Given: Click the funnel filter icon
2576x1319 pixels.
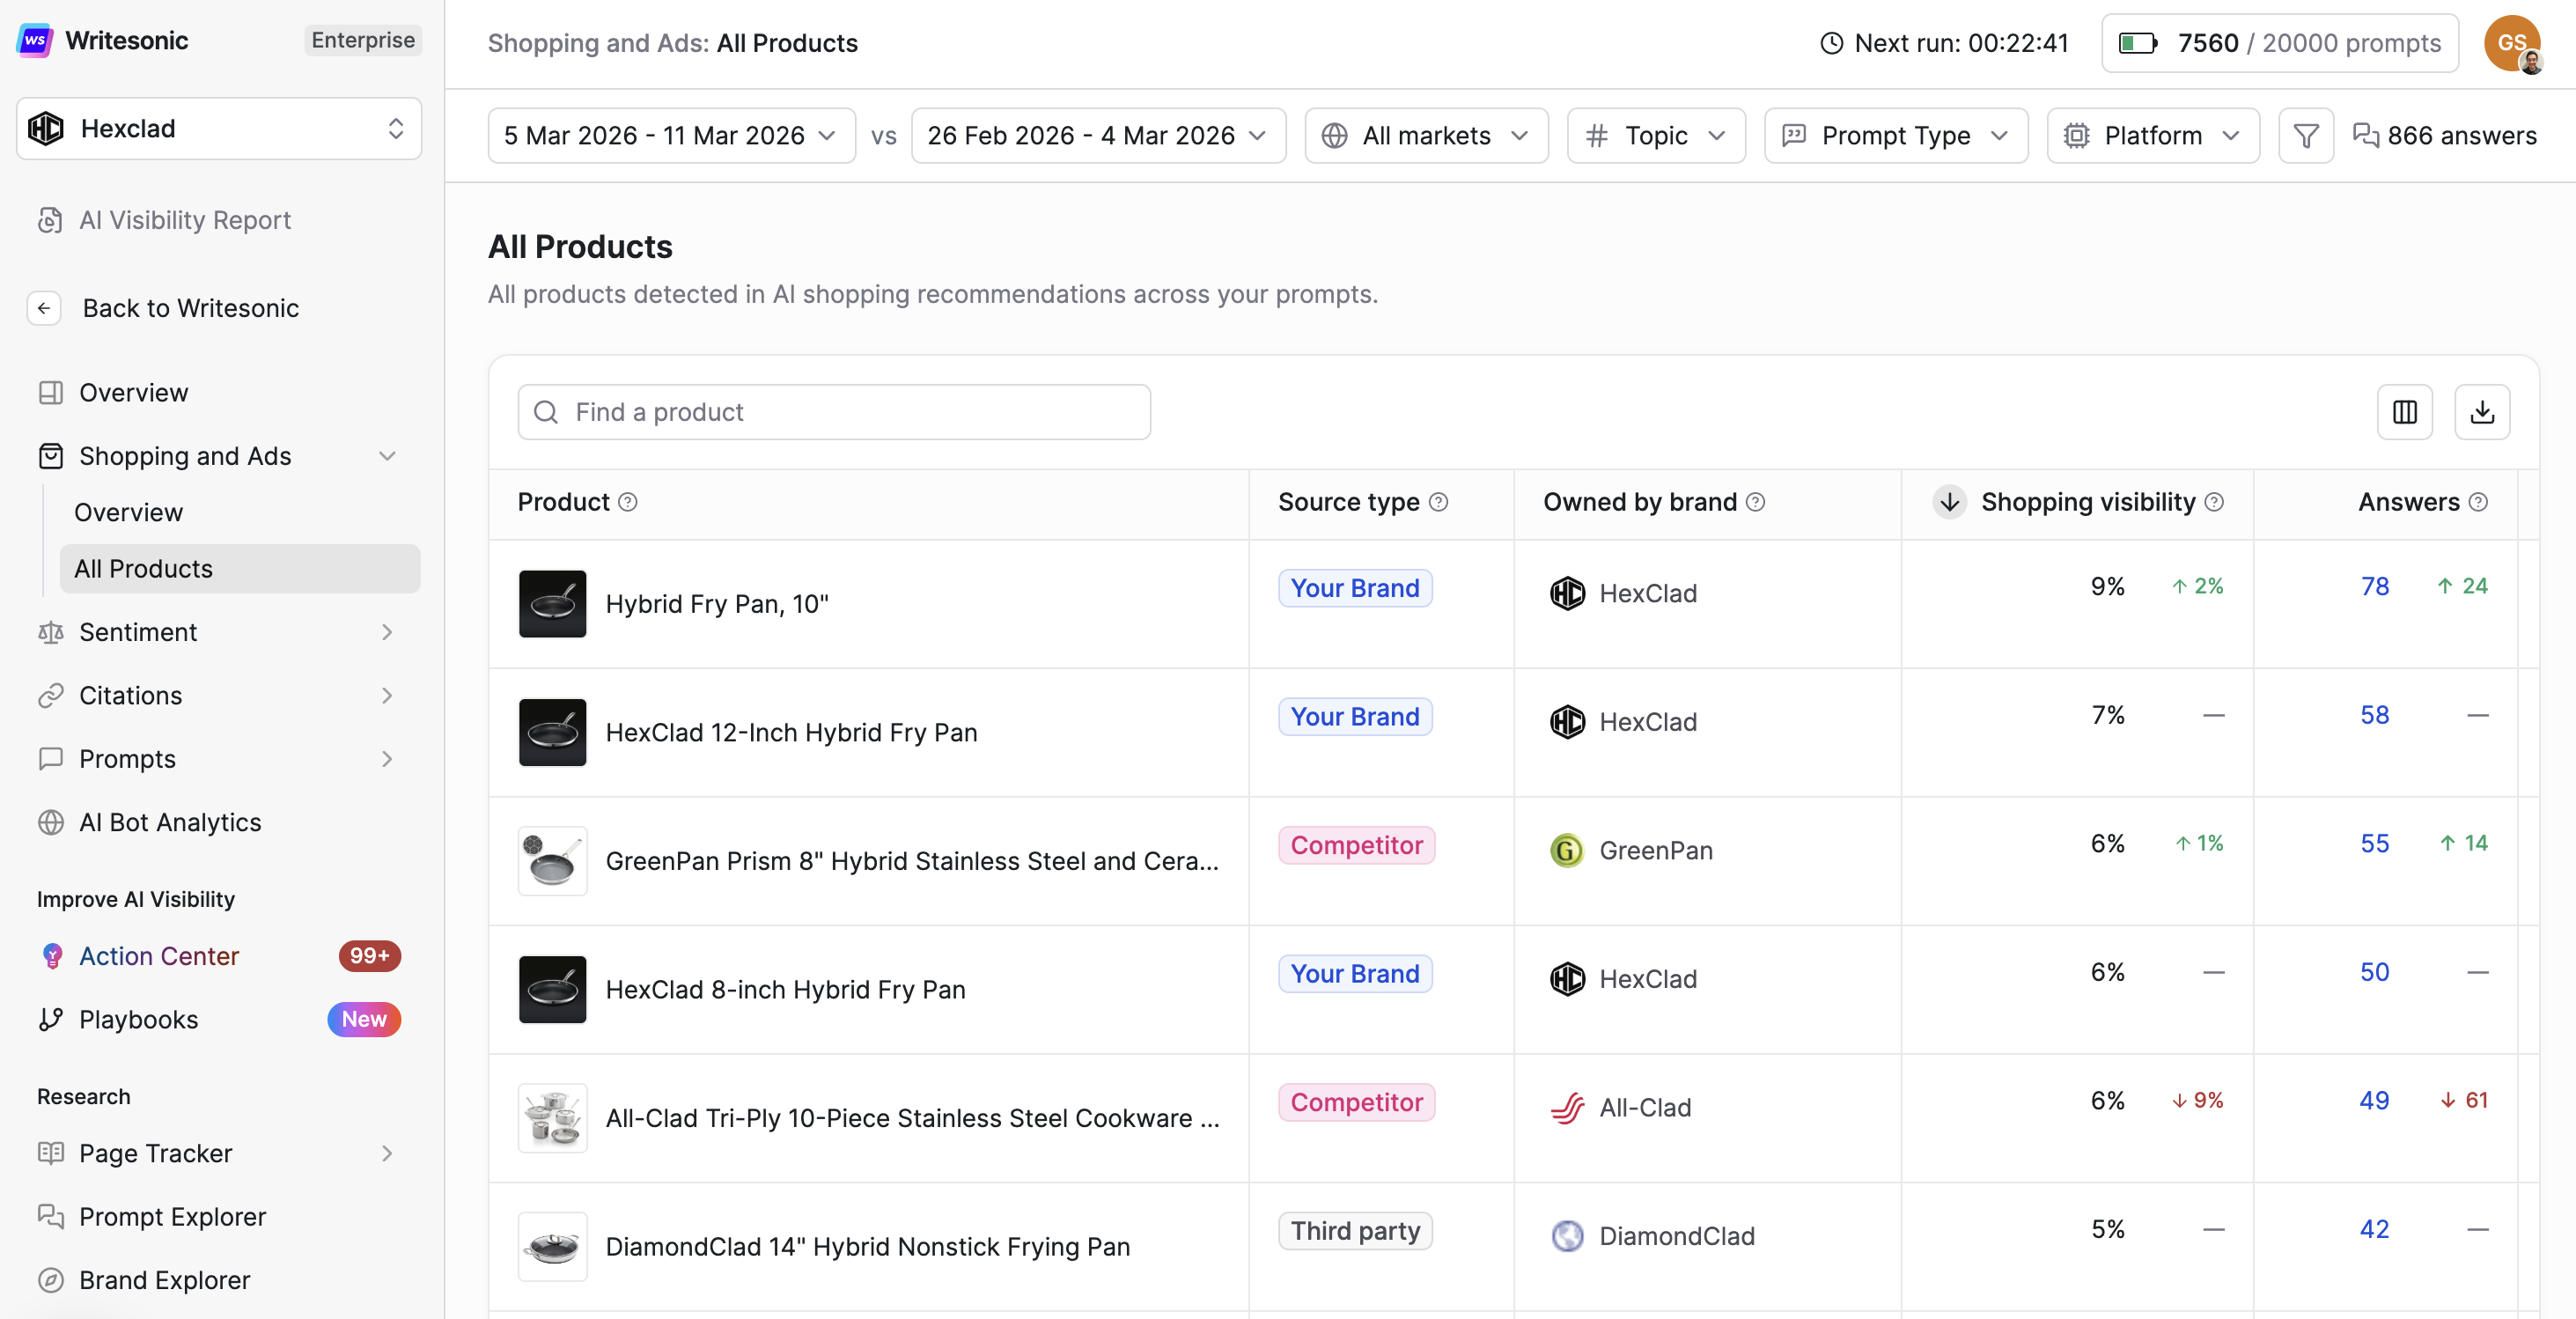Looking at the screenshot, I should (2305, 135).
